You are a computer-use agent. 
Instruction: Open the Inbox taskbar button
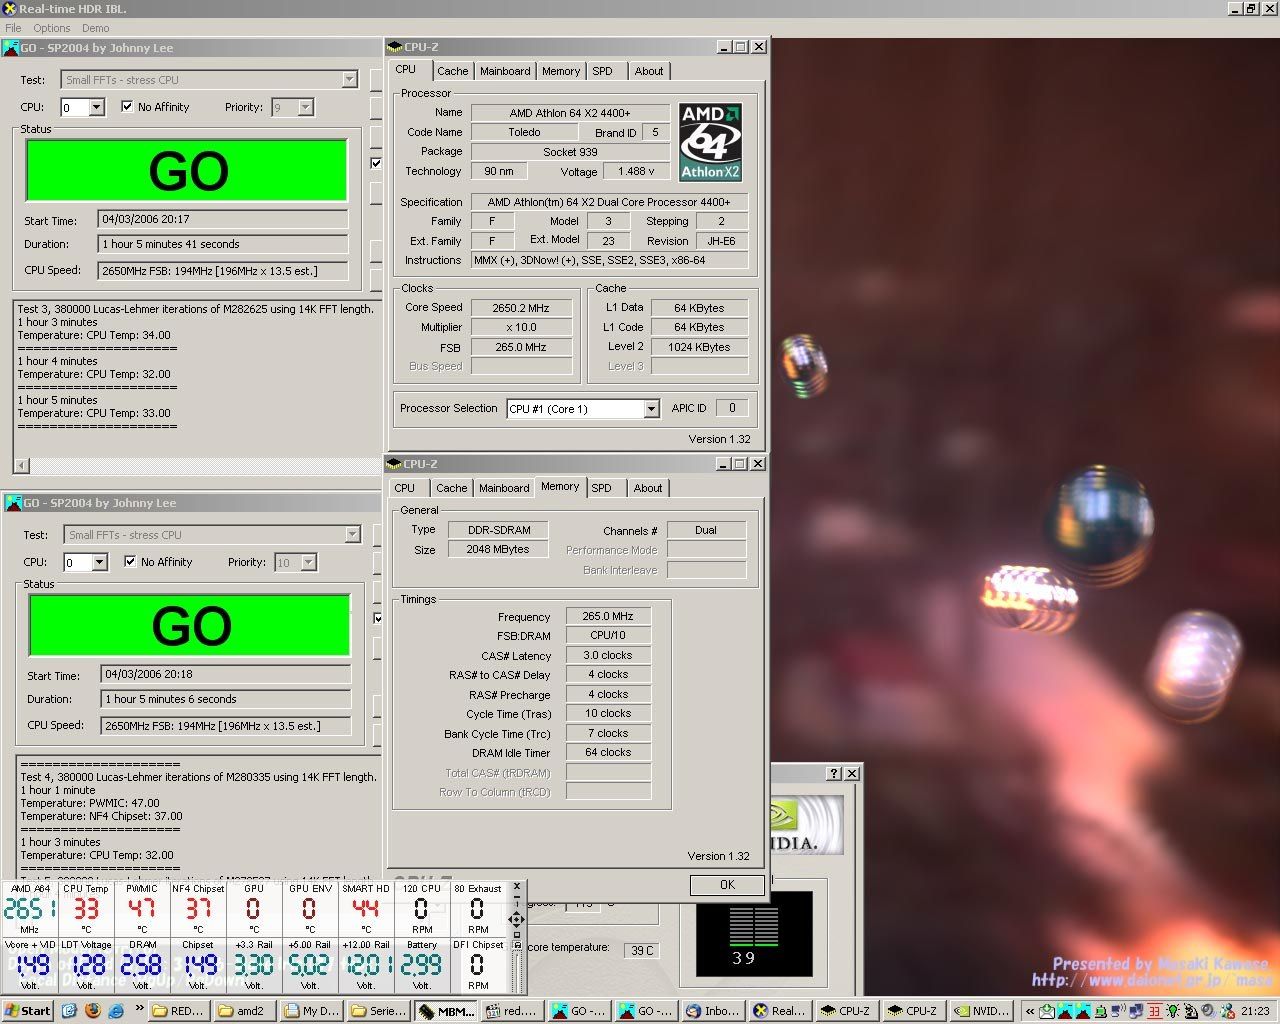click(x=714, y=1011)
